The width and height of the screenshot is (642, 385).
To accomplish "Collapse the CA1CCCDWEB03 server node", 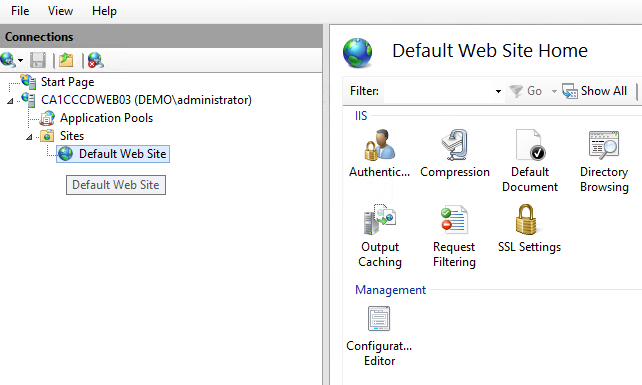I will coord(10,101).
